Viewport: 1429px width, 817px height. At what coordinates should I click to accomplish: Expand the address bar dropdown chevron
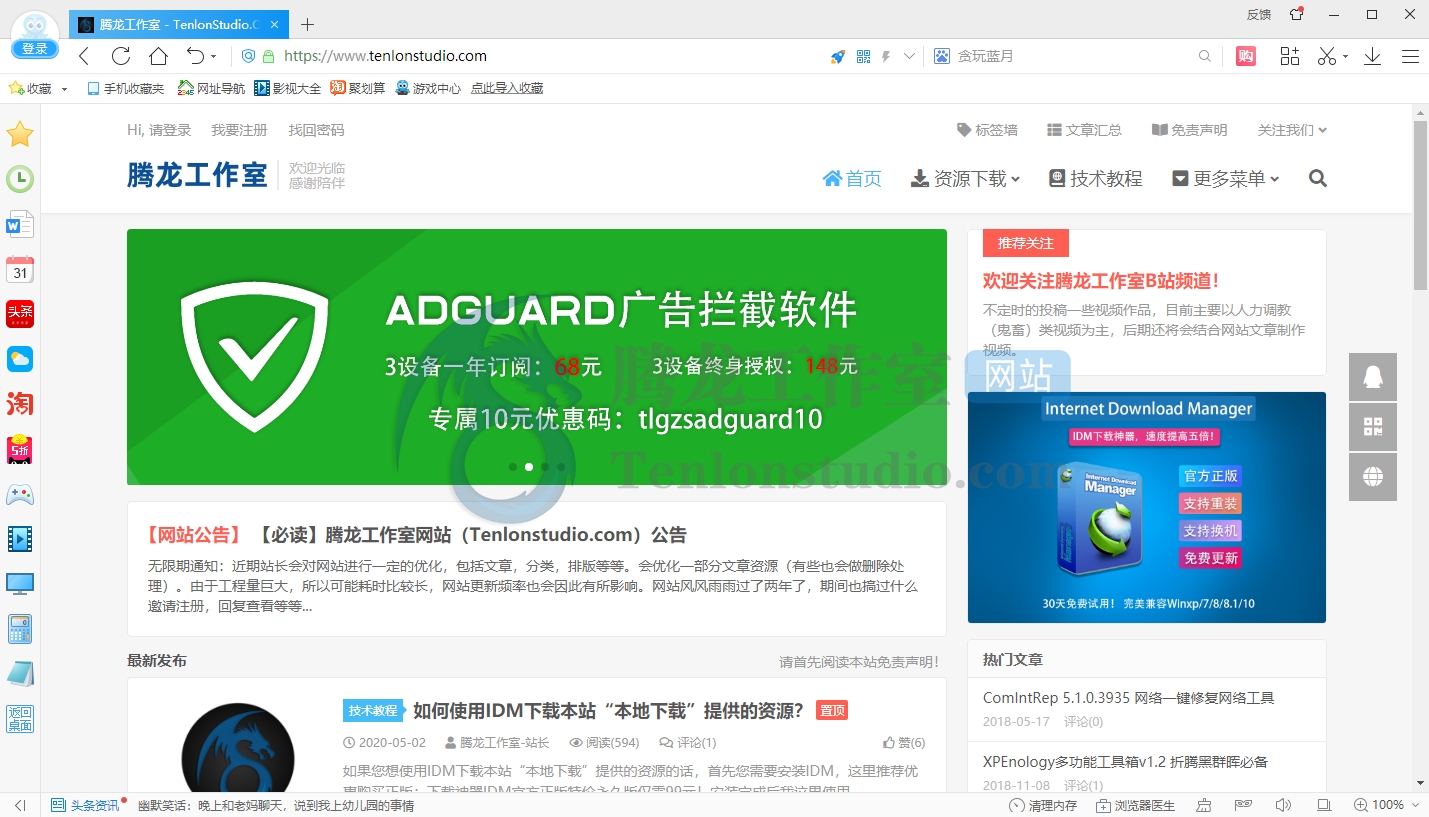click(909, 57)
